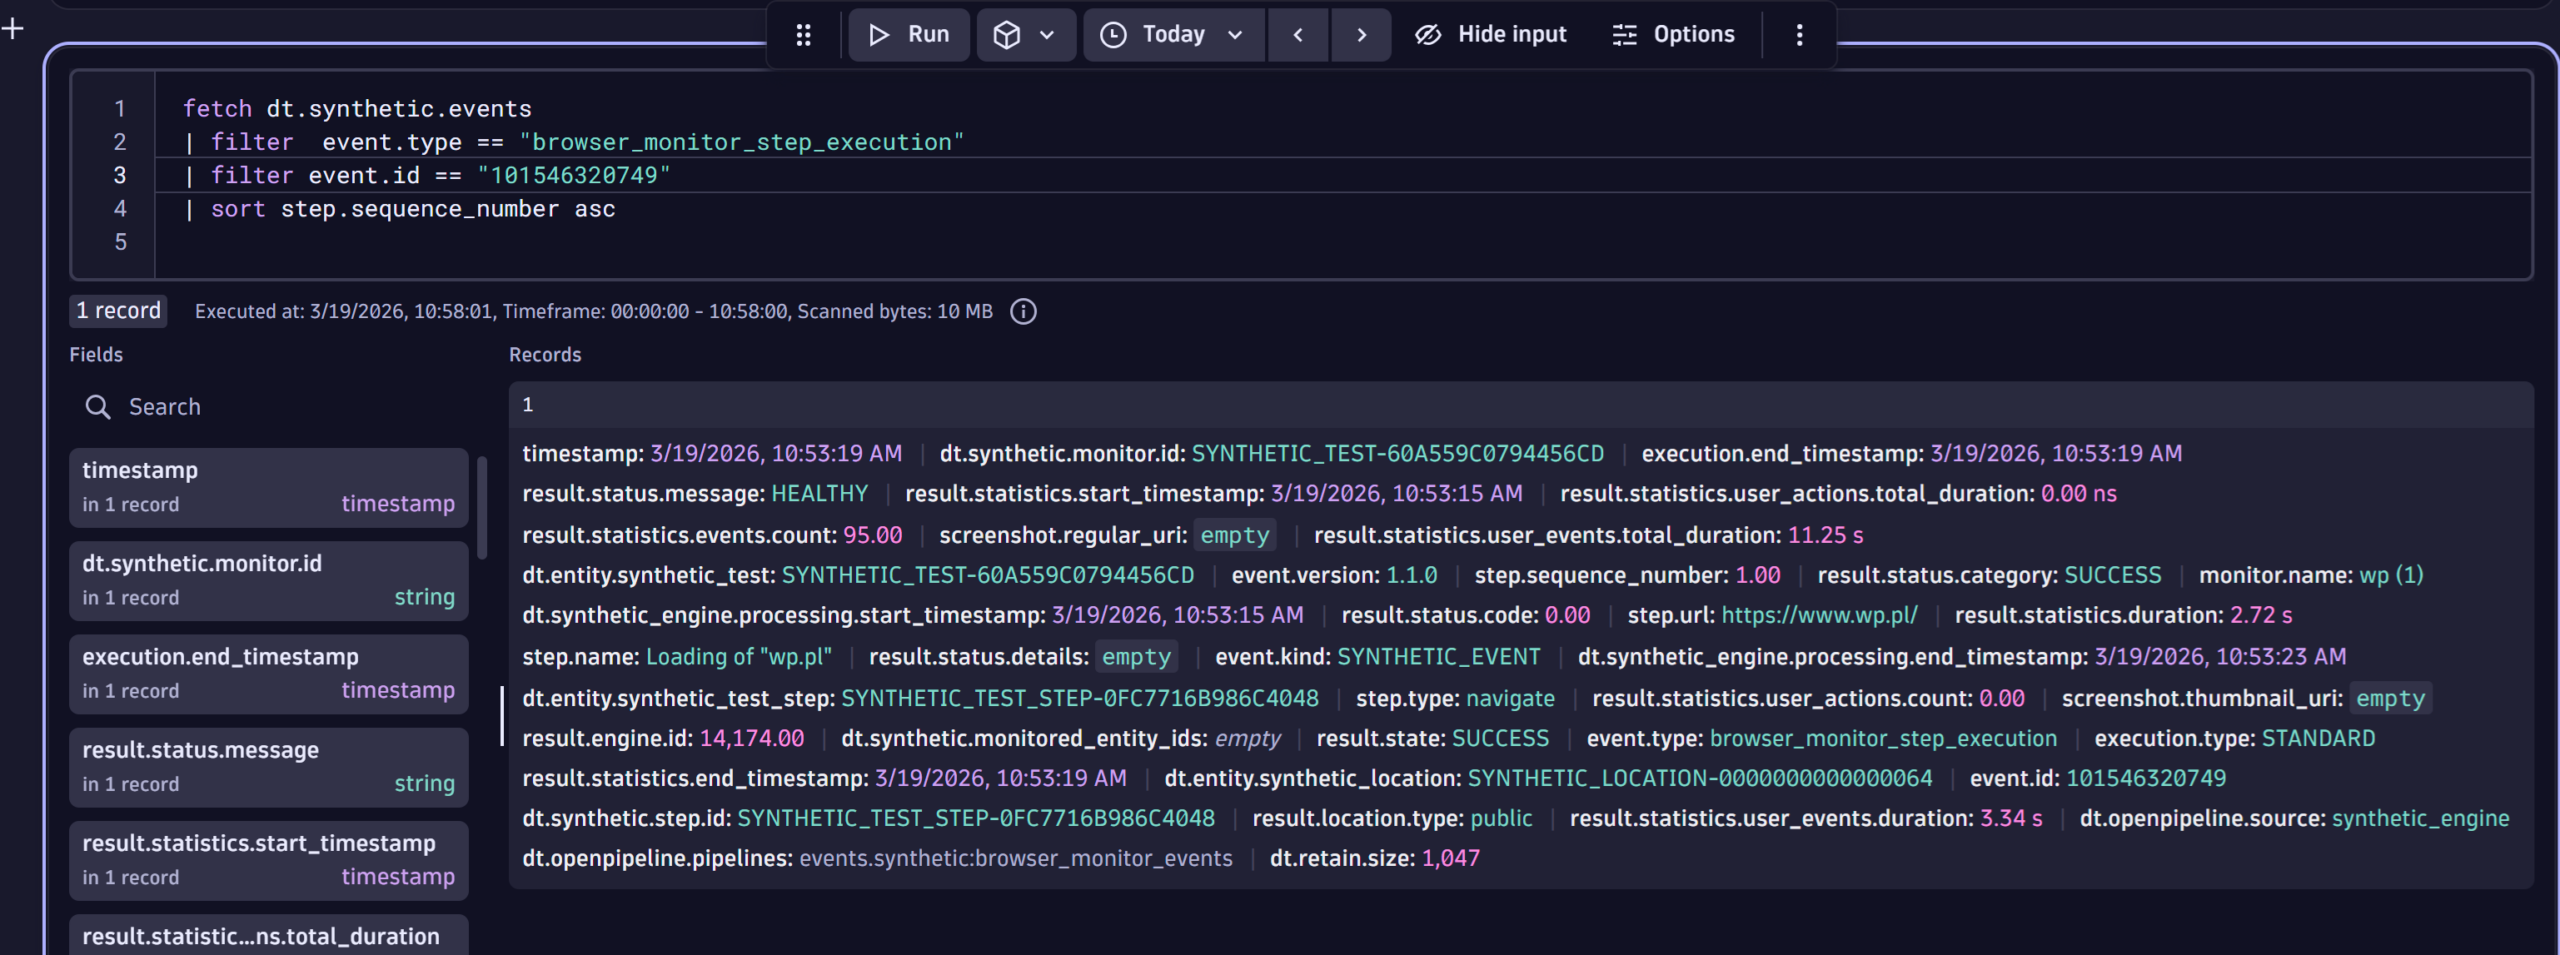Click line 4 of the query editor
Viewport: 2560px width, 955px height.
(x=400, y=209)
